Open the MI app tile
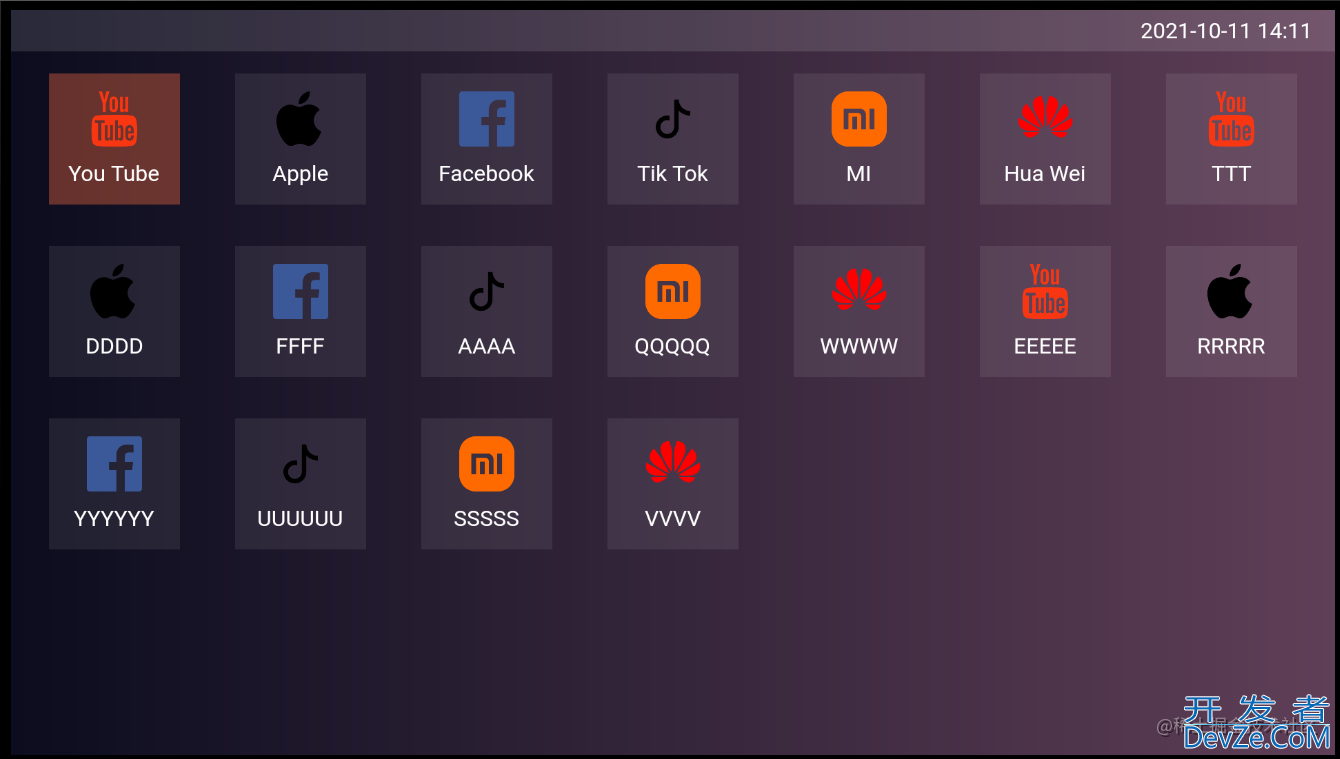 click(859, 139)
